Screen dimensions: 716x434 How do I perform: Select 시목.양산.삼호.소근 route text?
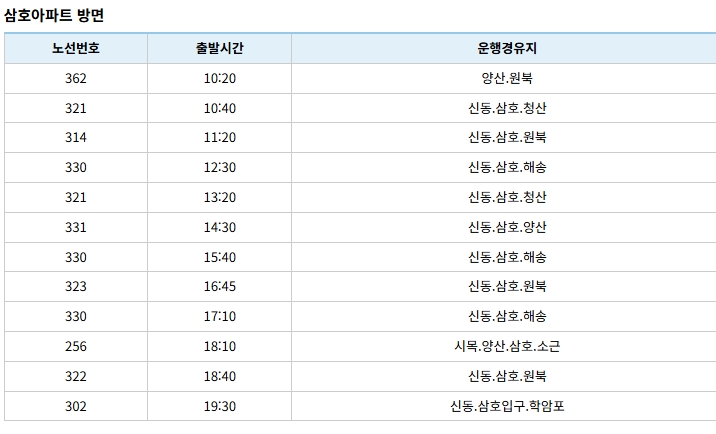pos(507,346)
